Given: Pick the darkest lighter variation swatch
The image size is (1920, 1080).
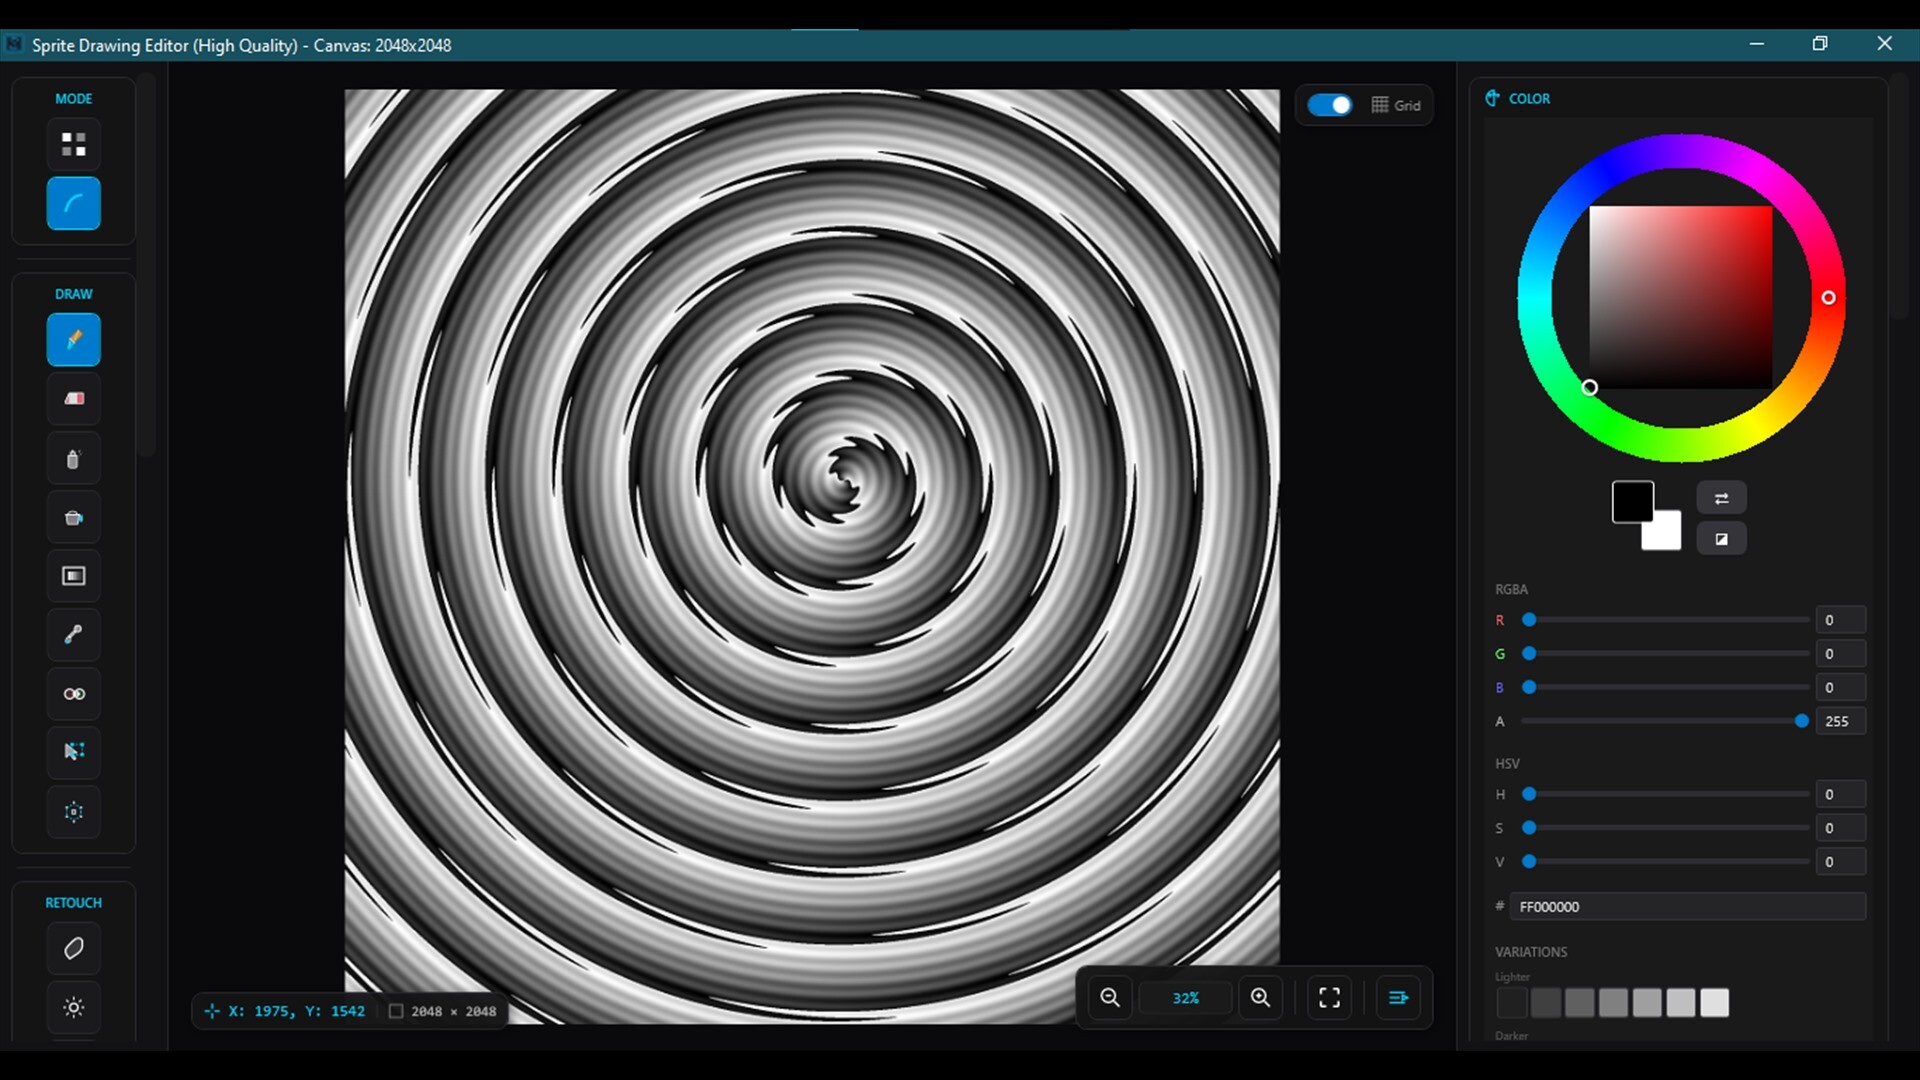Looking at the screenshot, I should pos(1512,1003).
